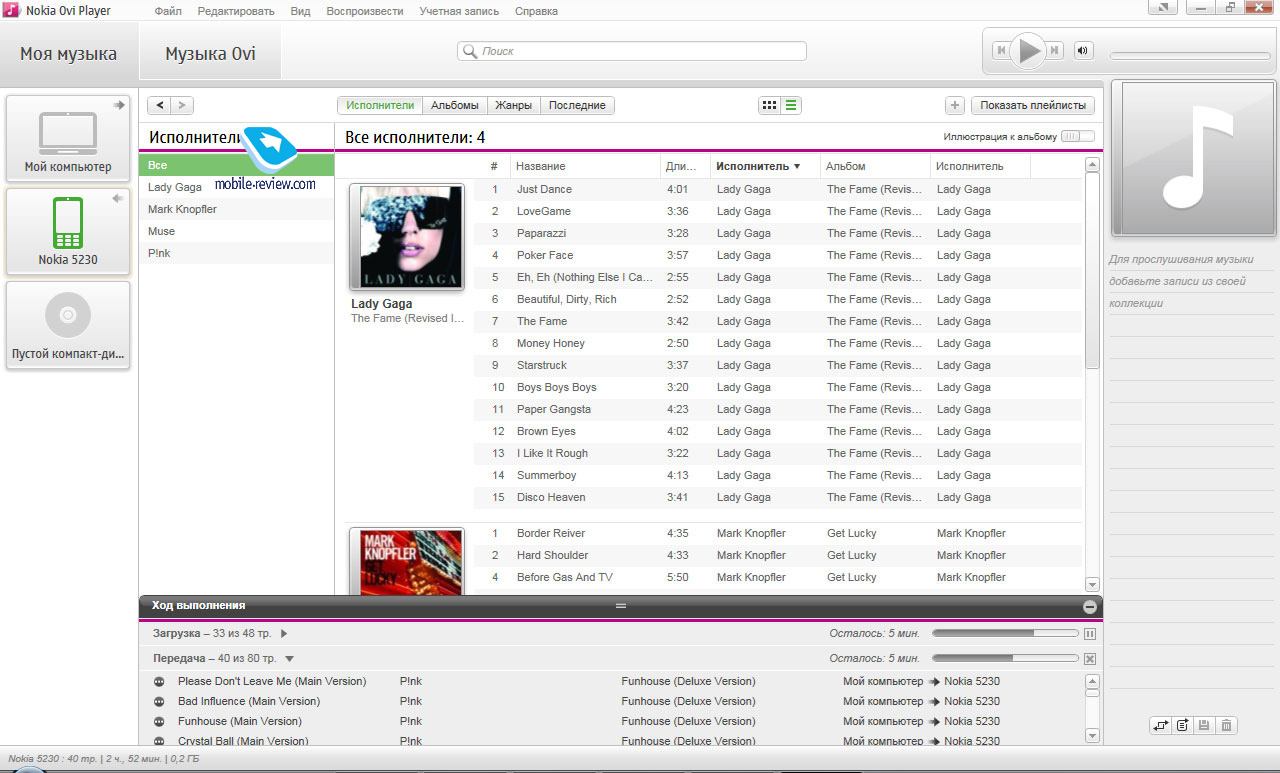
Task: Switch to Моя музыка tab
Action: pyautogui.click(x=68, y=54)
